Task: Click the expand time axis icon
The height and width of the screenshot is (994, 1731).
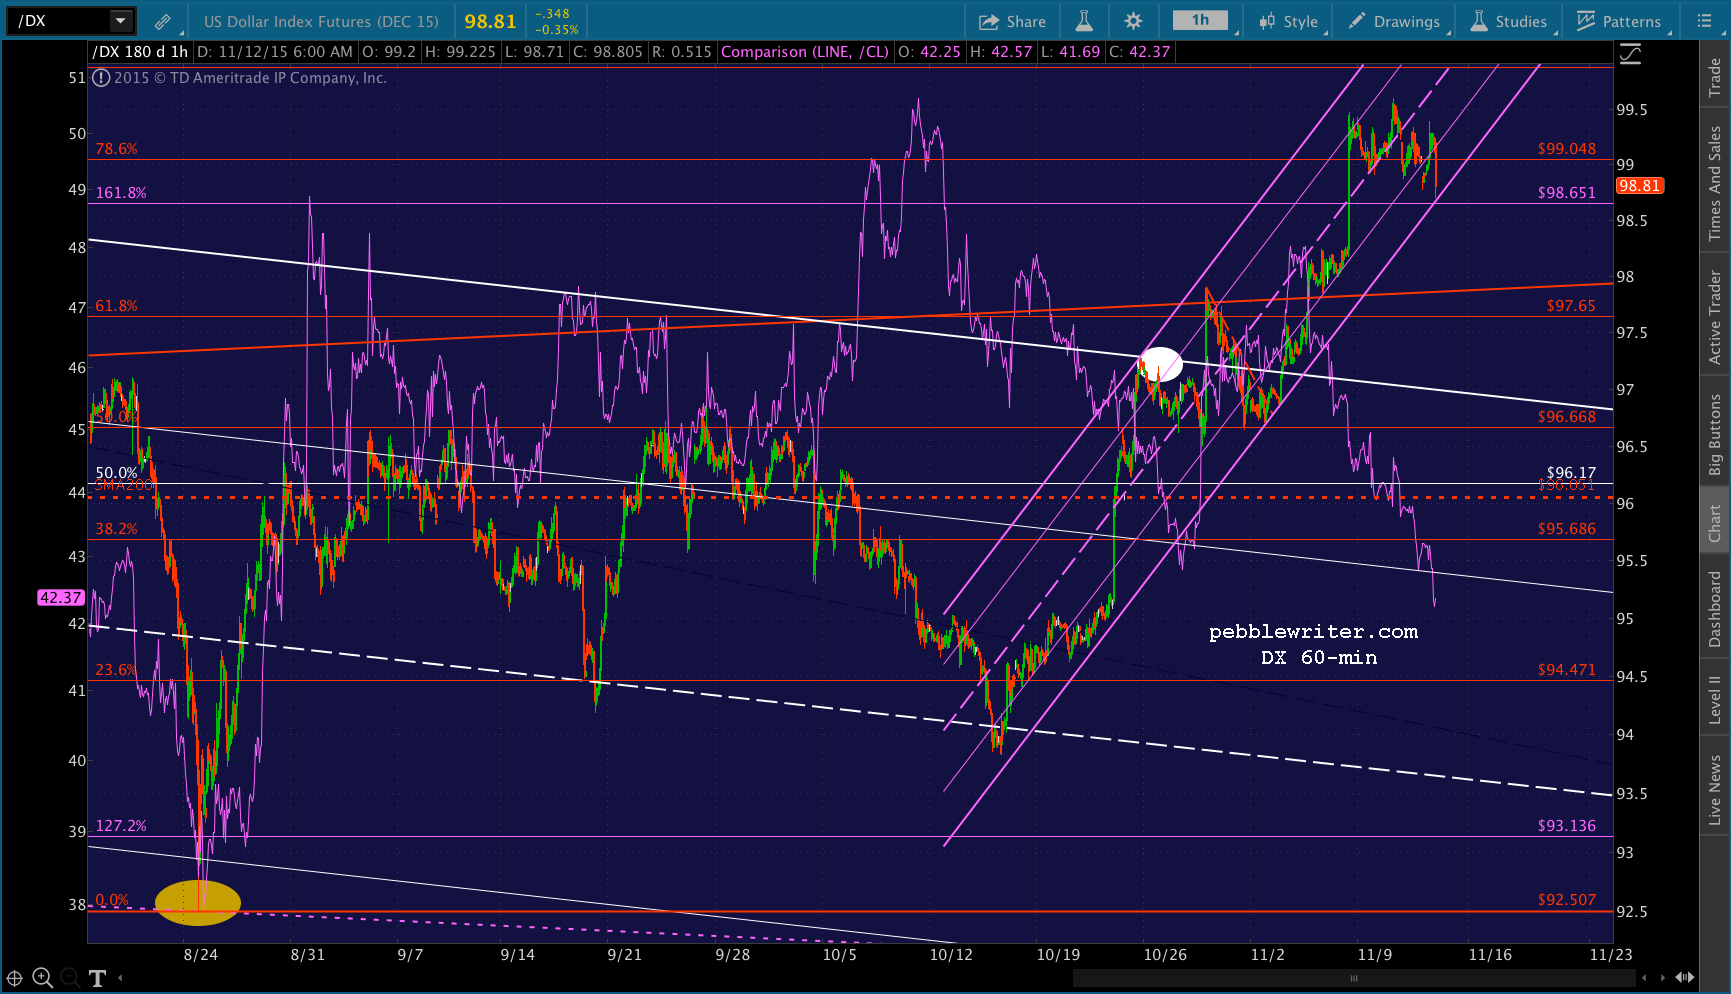Action: [1685, 978]
